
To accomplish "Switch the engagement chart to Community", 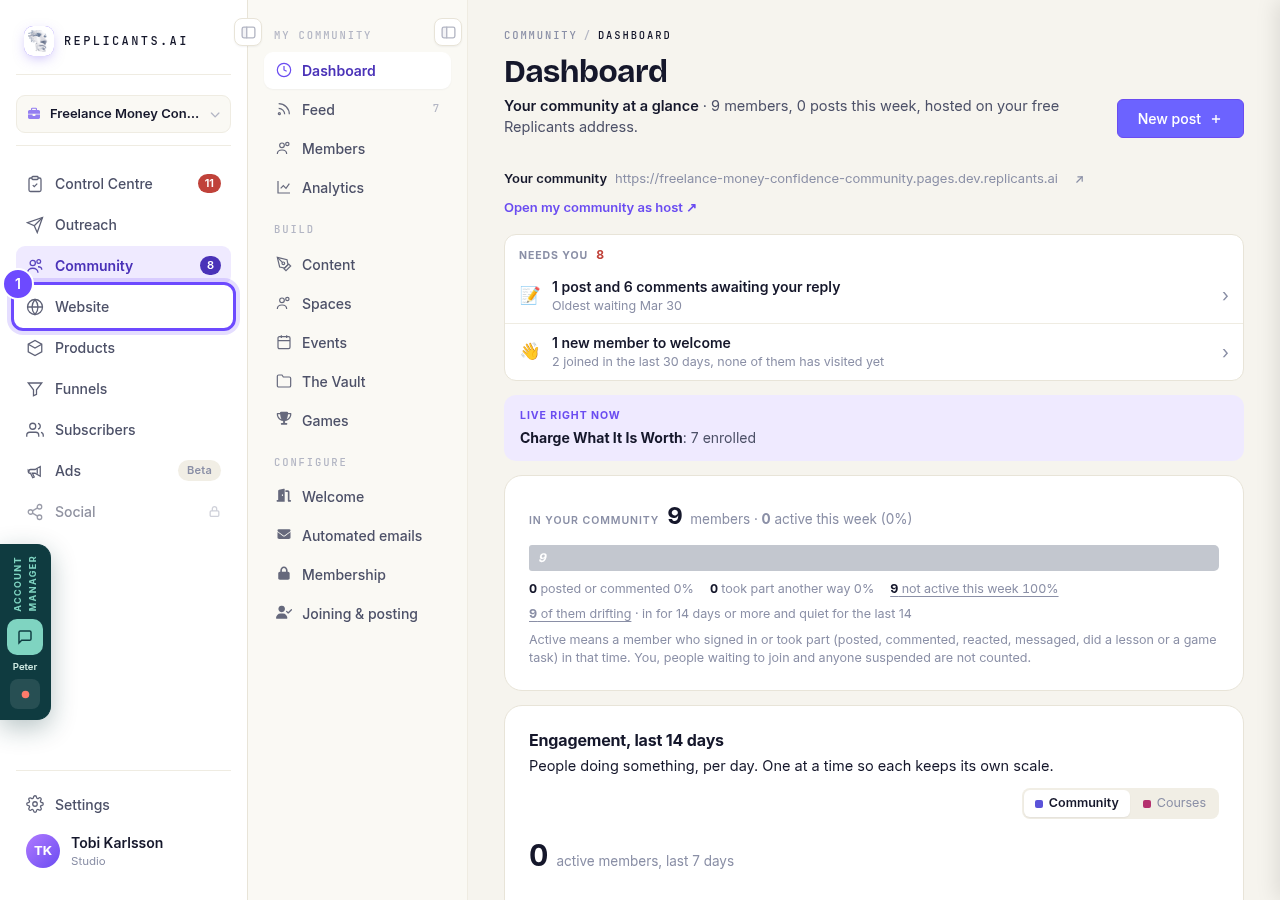I will [x=1077, y=803].
